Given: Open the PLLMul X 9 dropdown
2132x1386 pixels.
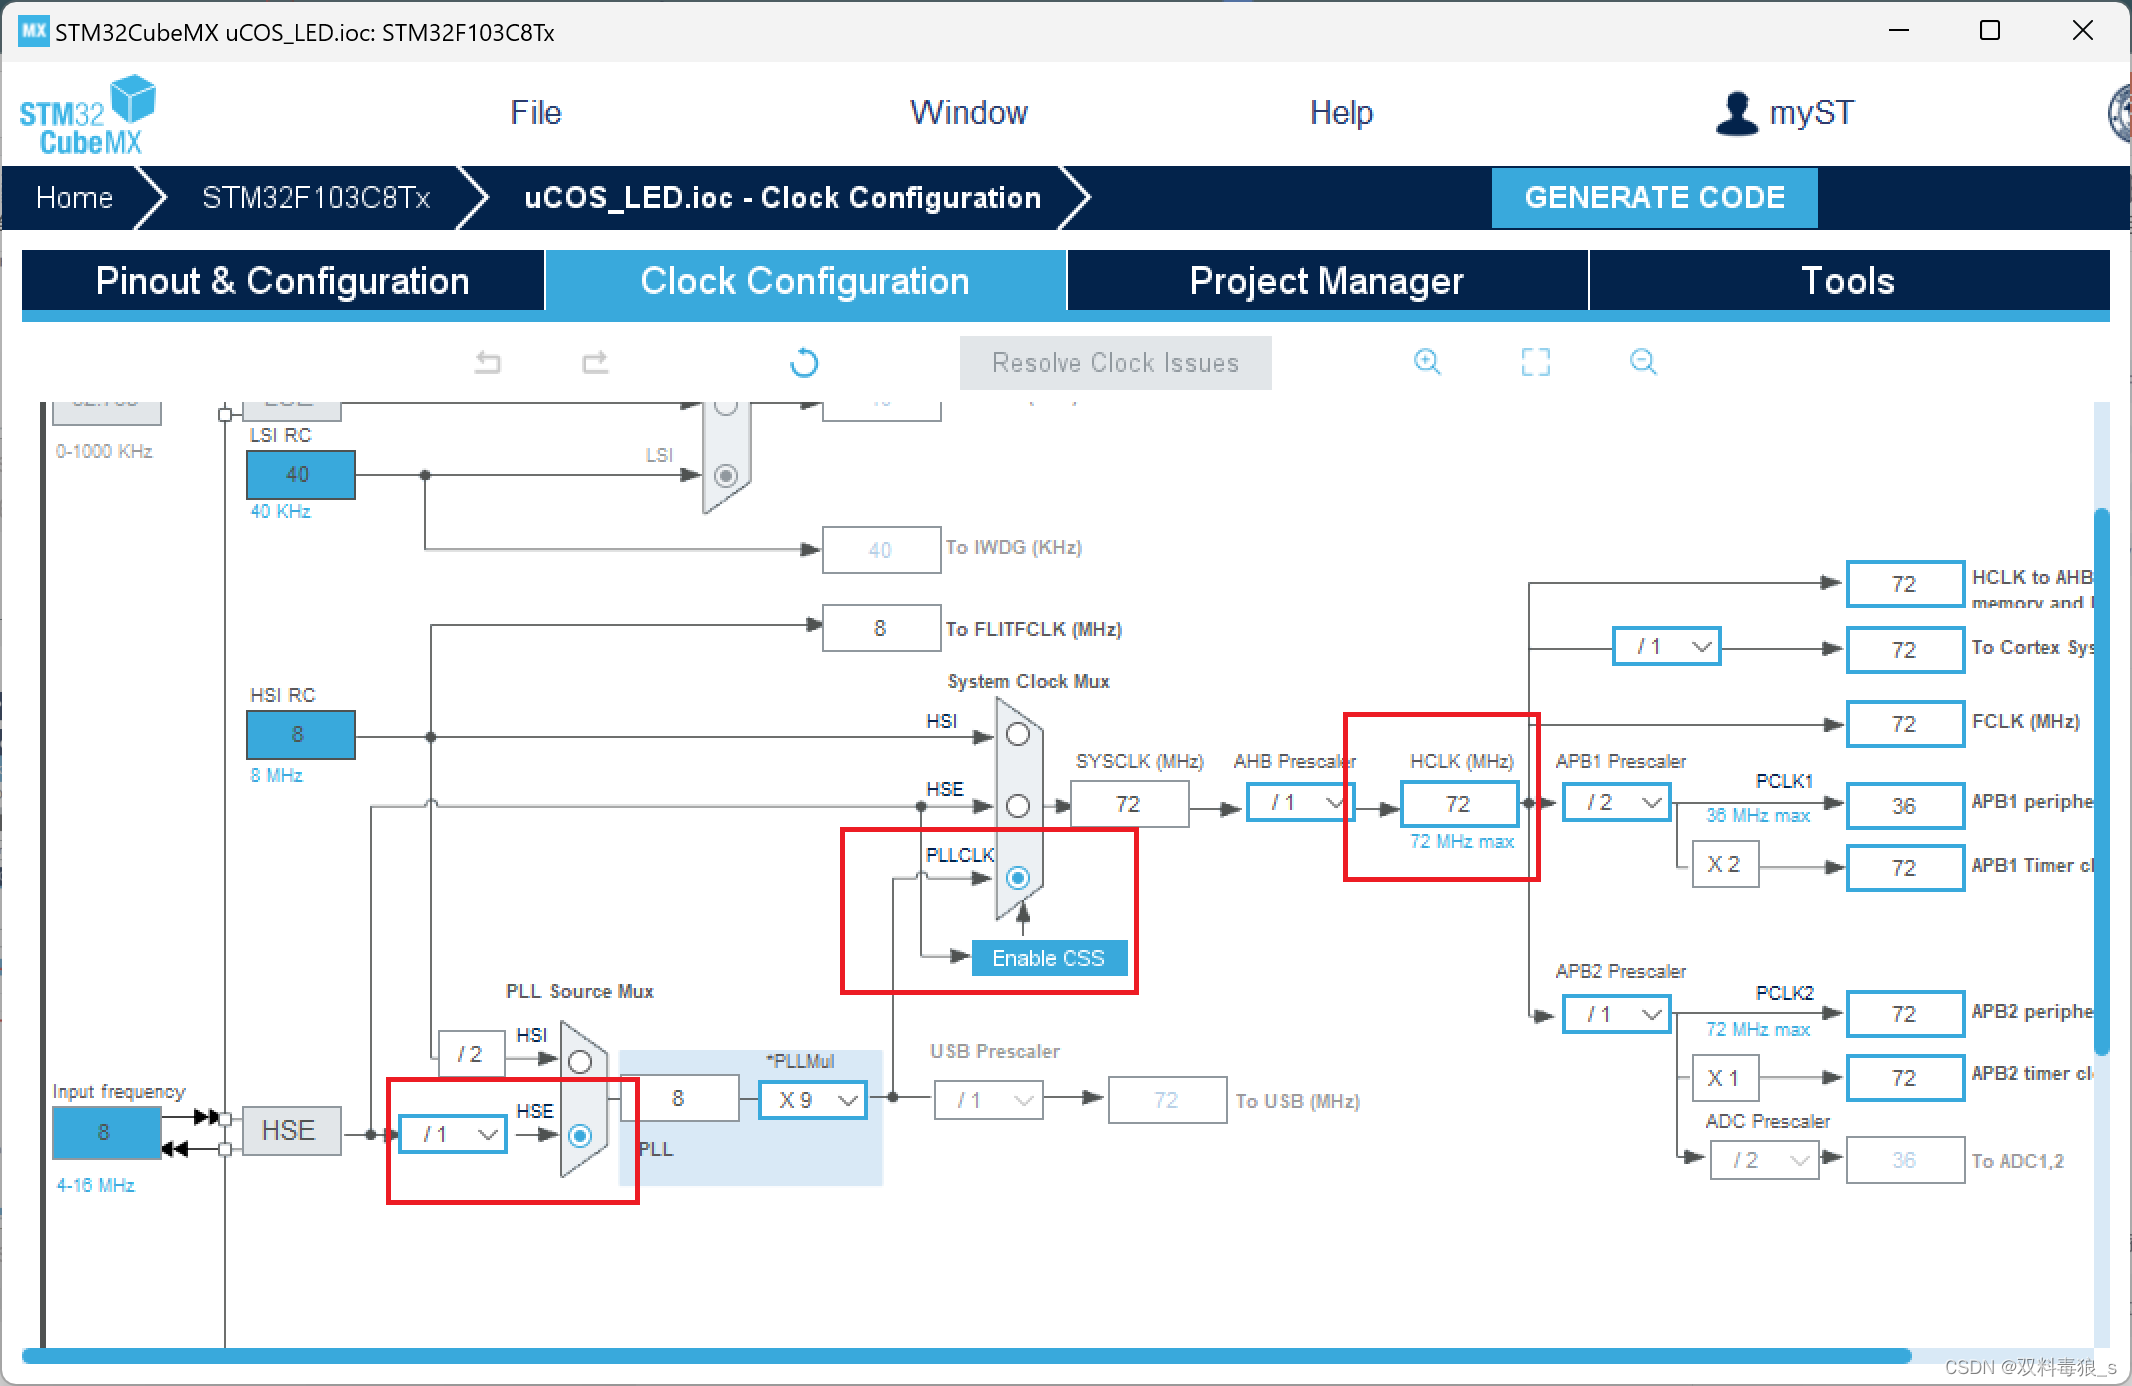Looking at the screenshot, I should pyautogui.click(x=812, y=1100).
